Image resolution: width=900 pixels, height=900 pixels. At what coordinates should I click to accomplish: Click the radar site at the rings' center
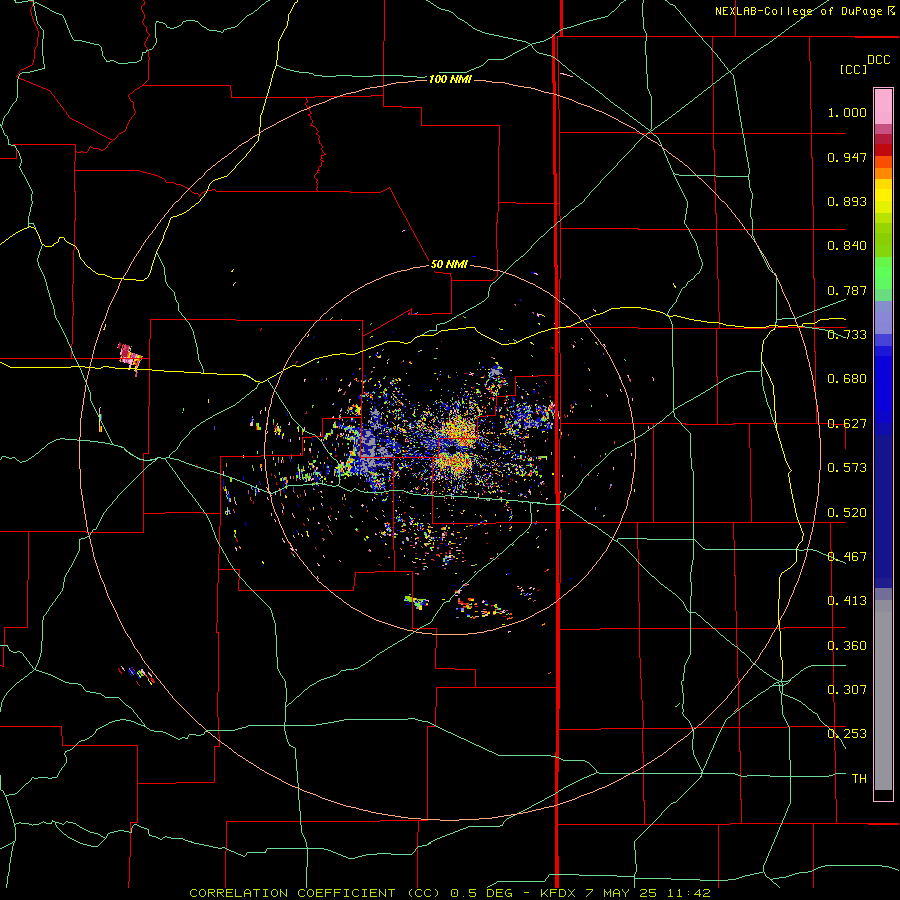(451, 451)
